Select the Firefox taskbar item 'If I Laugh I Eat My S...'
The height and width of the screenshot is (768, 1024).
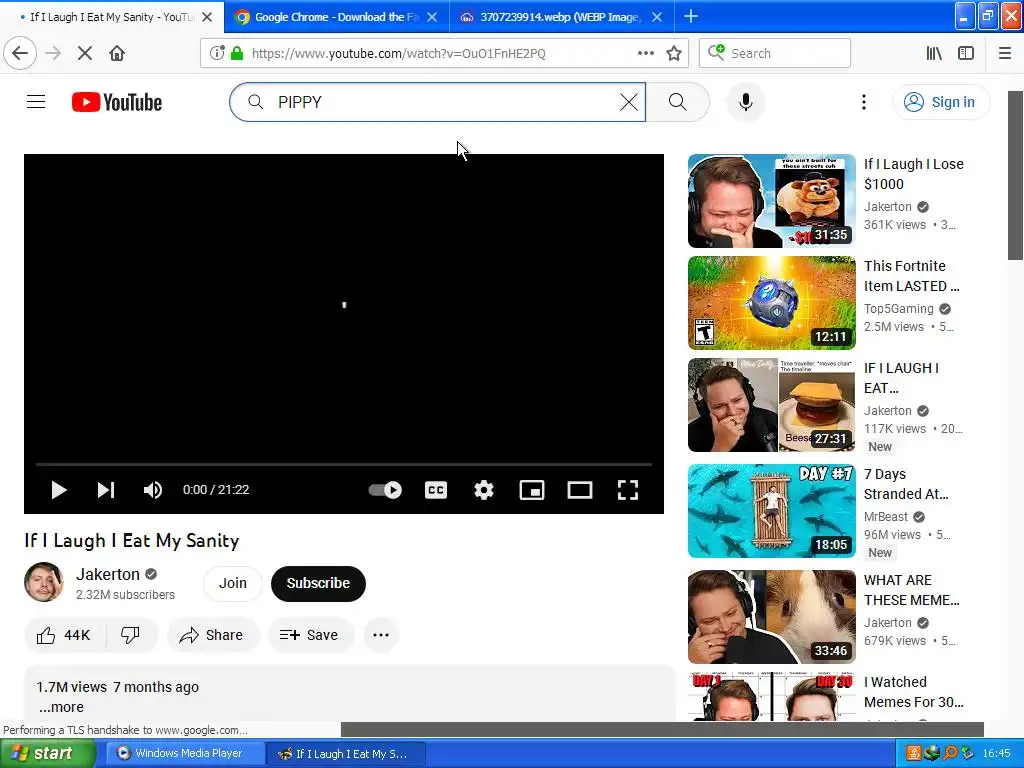point(346,754)
